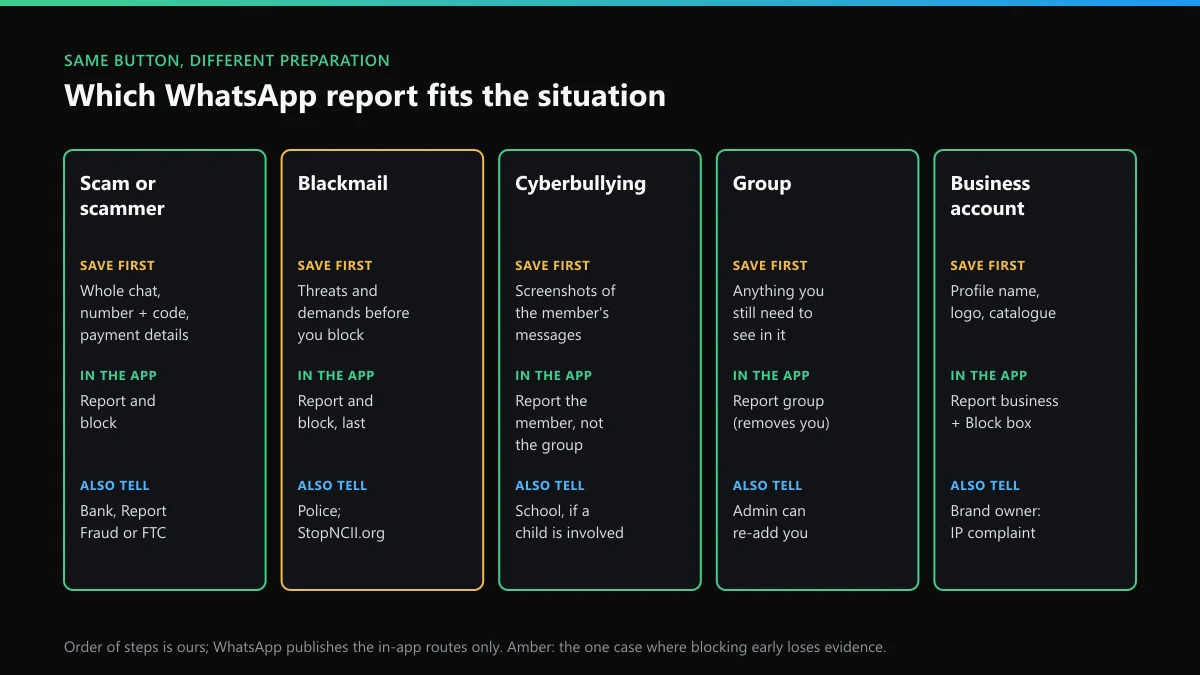Click ALSO TELL label in Scam card
The image size is (1200, 675).
(x=114, y=486)
